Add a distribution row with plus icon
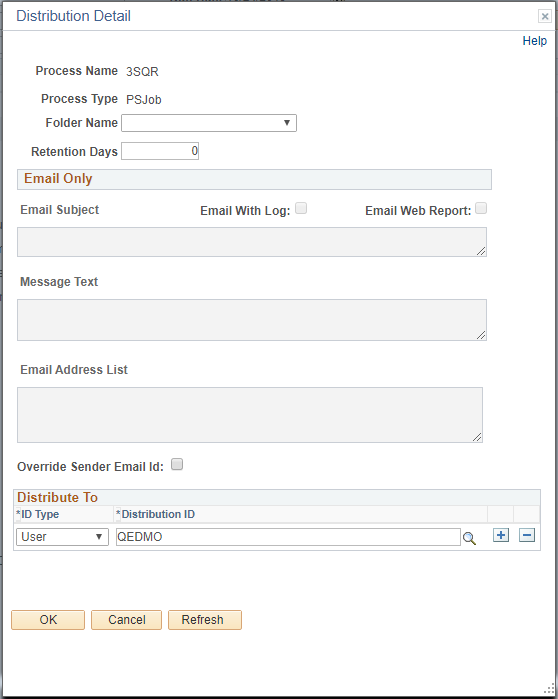Image resolution: width=558 pixels, height=699 pixels. (x=501, y=535)
